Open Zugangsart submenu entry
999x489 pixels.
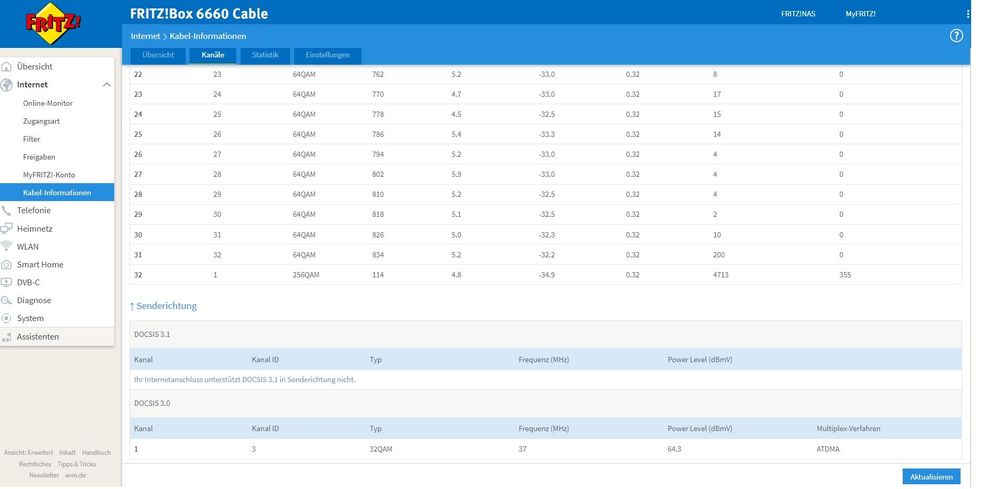(x=41, y=121)
